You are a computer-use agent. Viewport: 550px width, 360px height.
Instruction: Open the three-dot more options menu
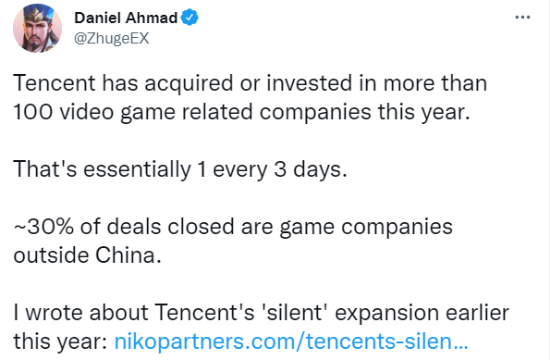522,17
